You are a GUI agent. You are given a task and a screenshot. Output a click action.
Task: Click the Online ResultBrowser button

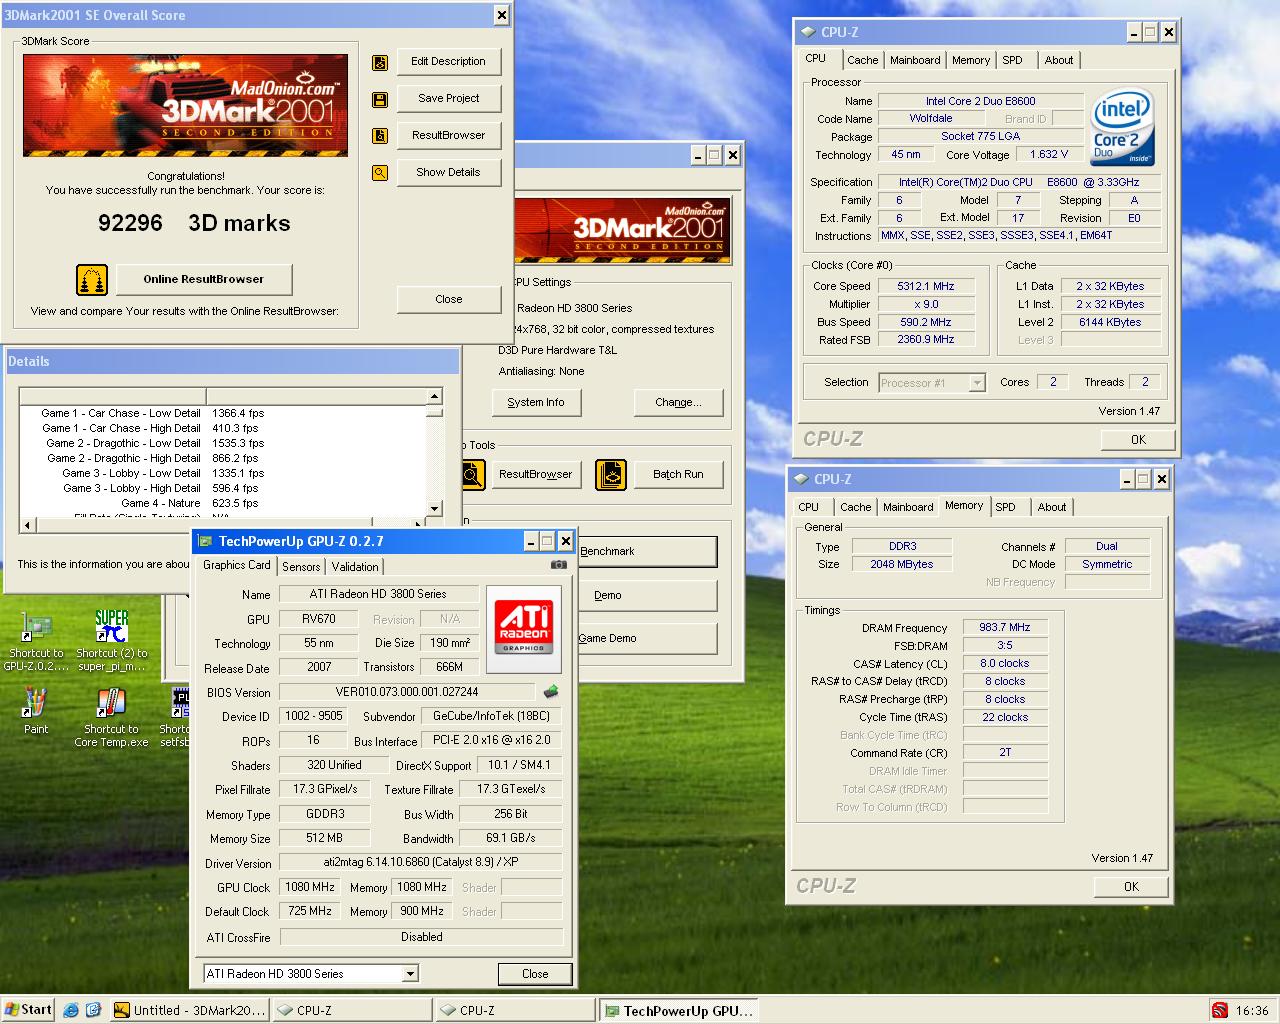(x=204, y=279)
